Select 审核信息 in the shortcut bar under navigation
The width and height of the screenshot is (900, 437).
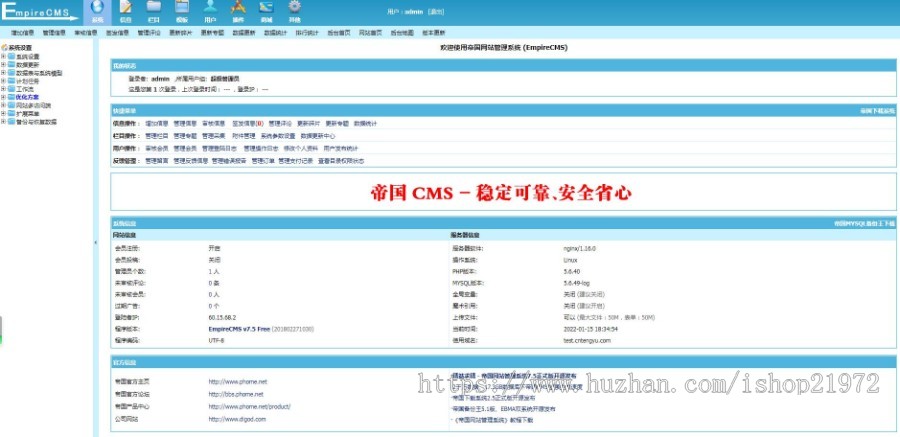tap(86, 33)
